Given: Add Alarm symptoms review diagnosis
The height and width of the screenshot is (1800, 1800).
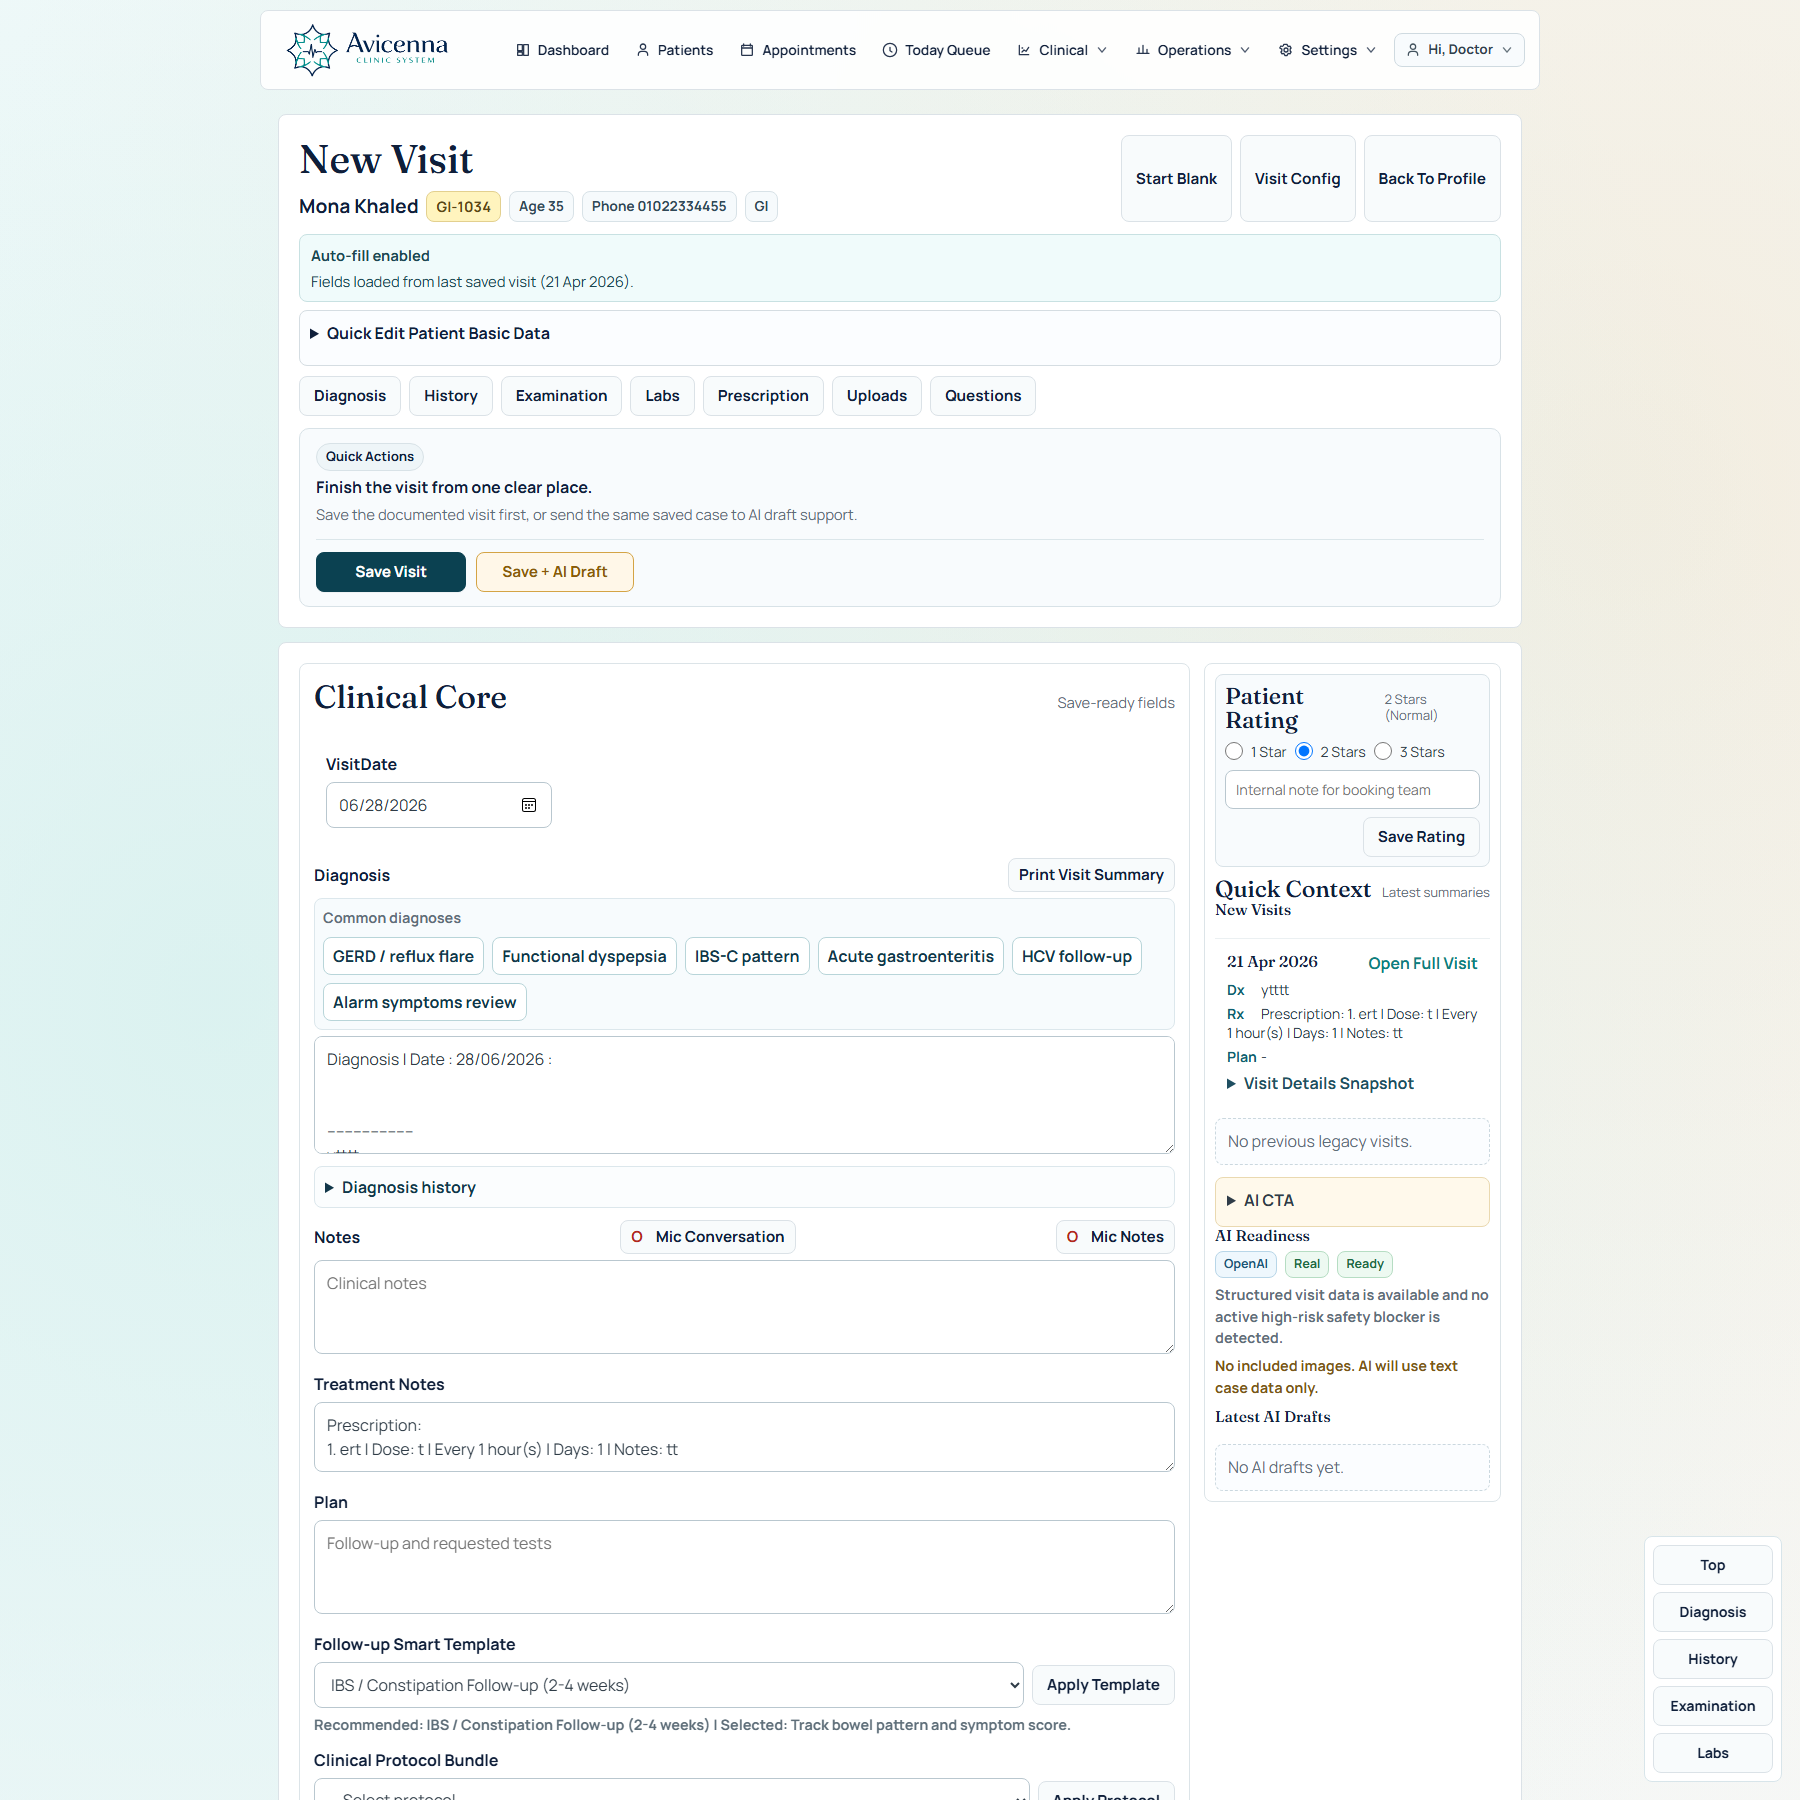Looking at the screenshot, I should click(x=424, y=1002).
